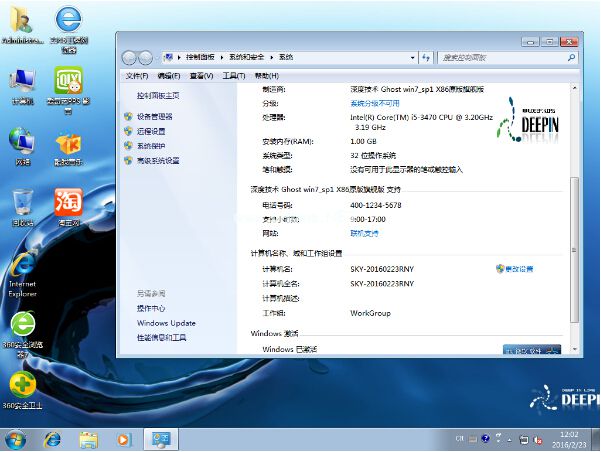The width and height of the screenshot is (601, 452).
Task: Open the 查看(V) menu
Action: coord(201,76)
